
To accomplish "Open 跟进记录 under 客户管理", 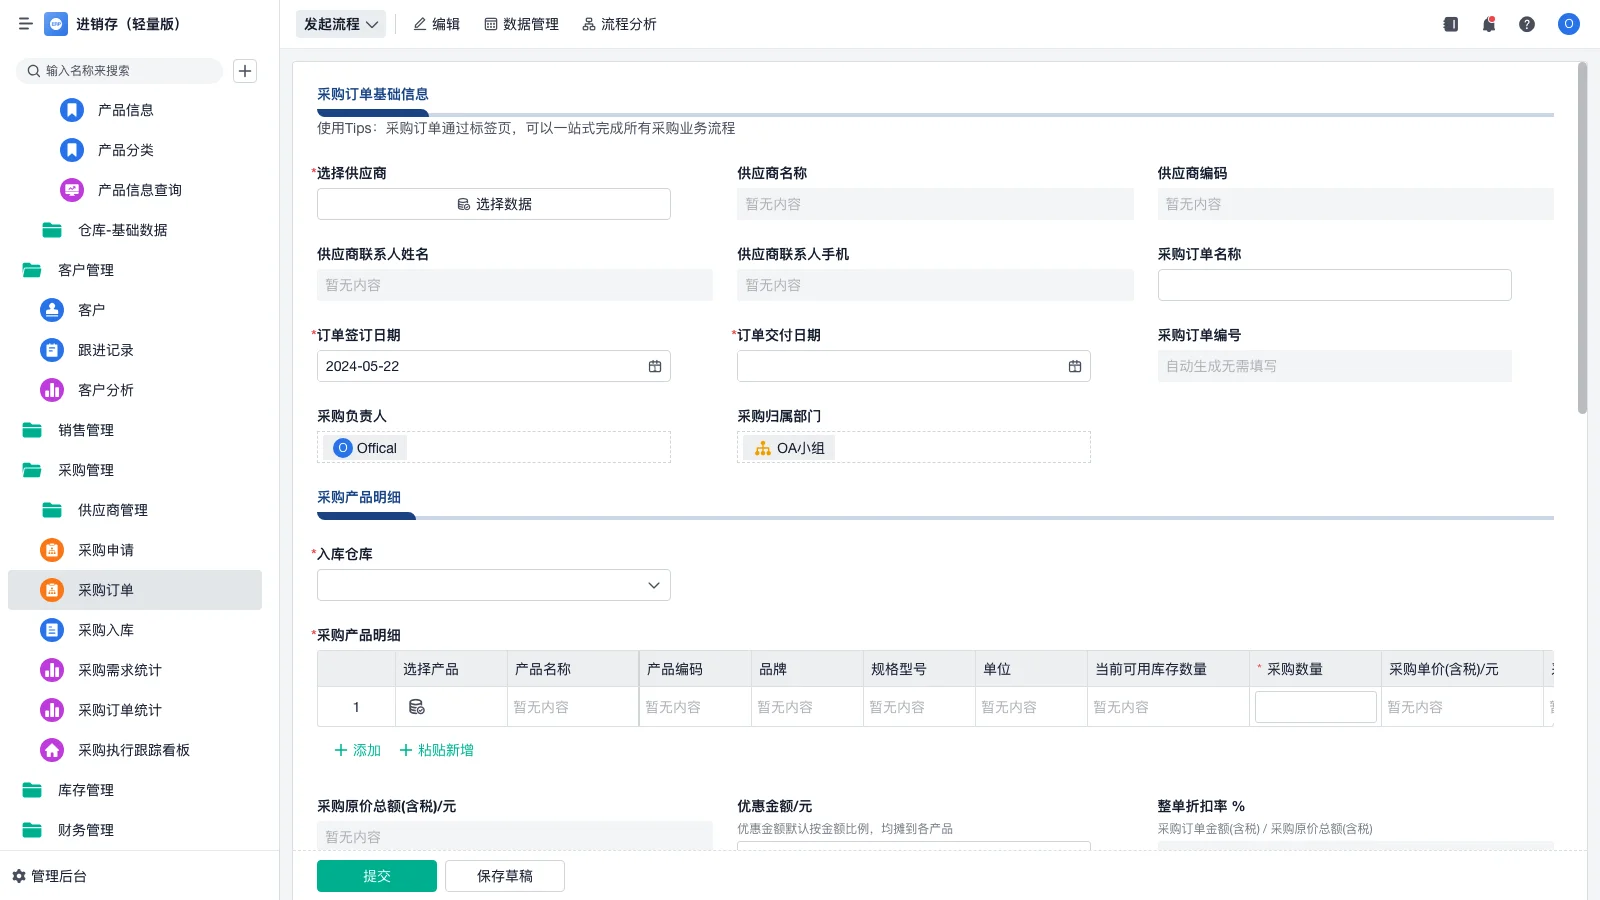I will [x=105, y=350].
